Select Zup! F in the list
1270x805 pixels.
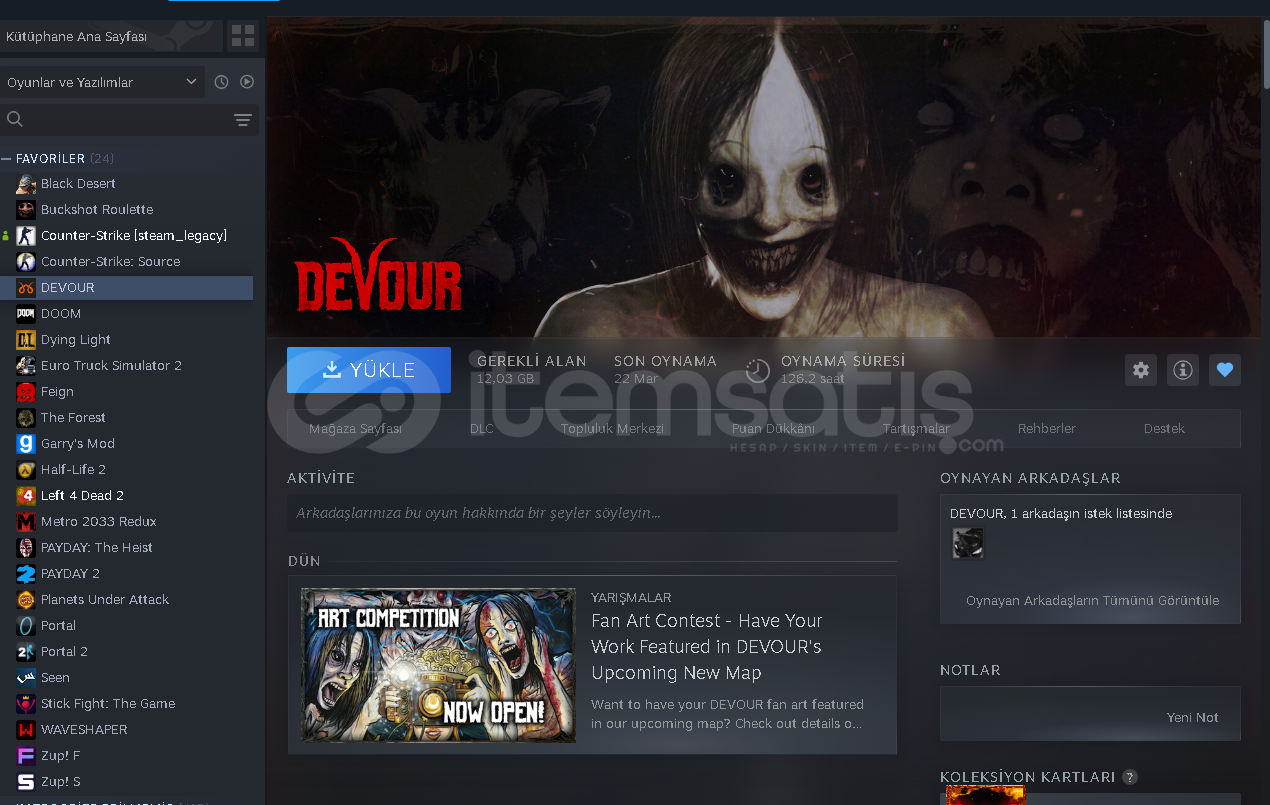[60, 755]
